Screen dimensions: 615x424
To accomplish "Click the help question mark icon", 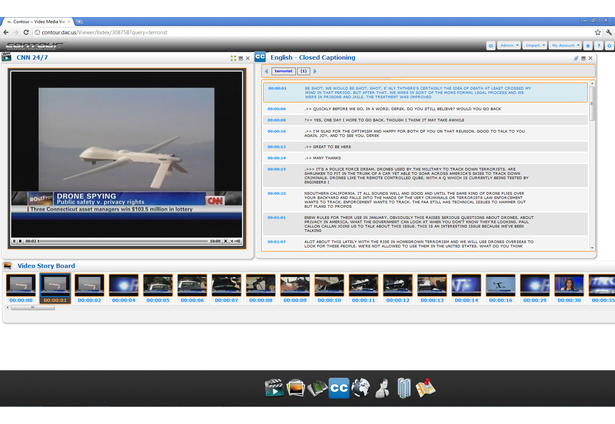I will (599, 46).
